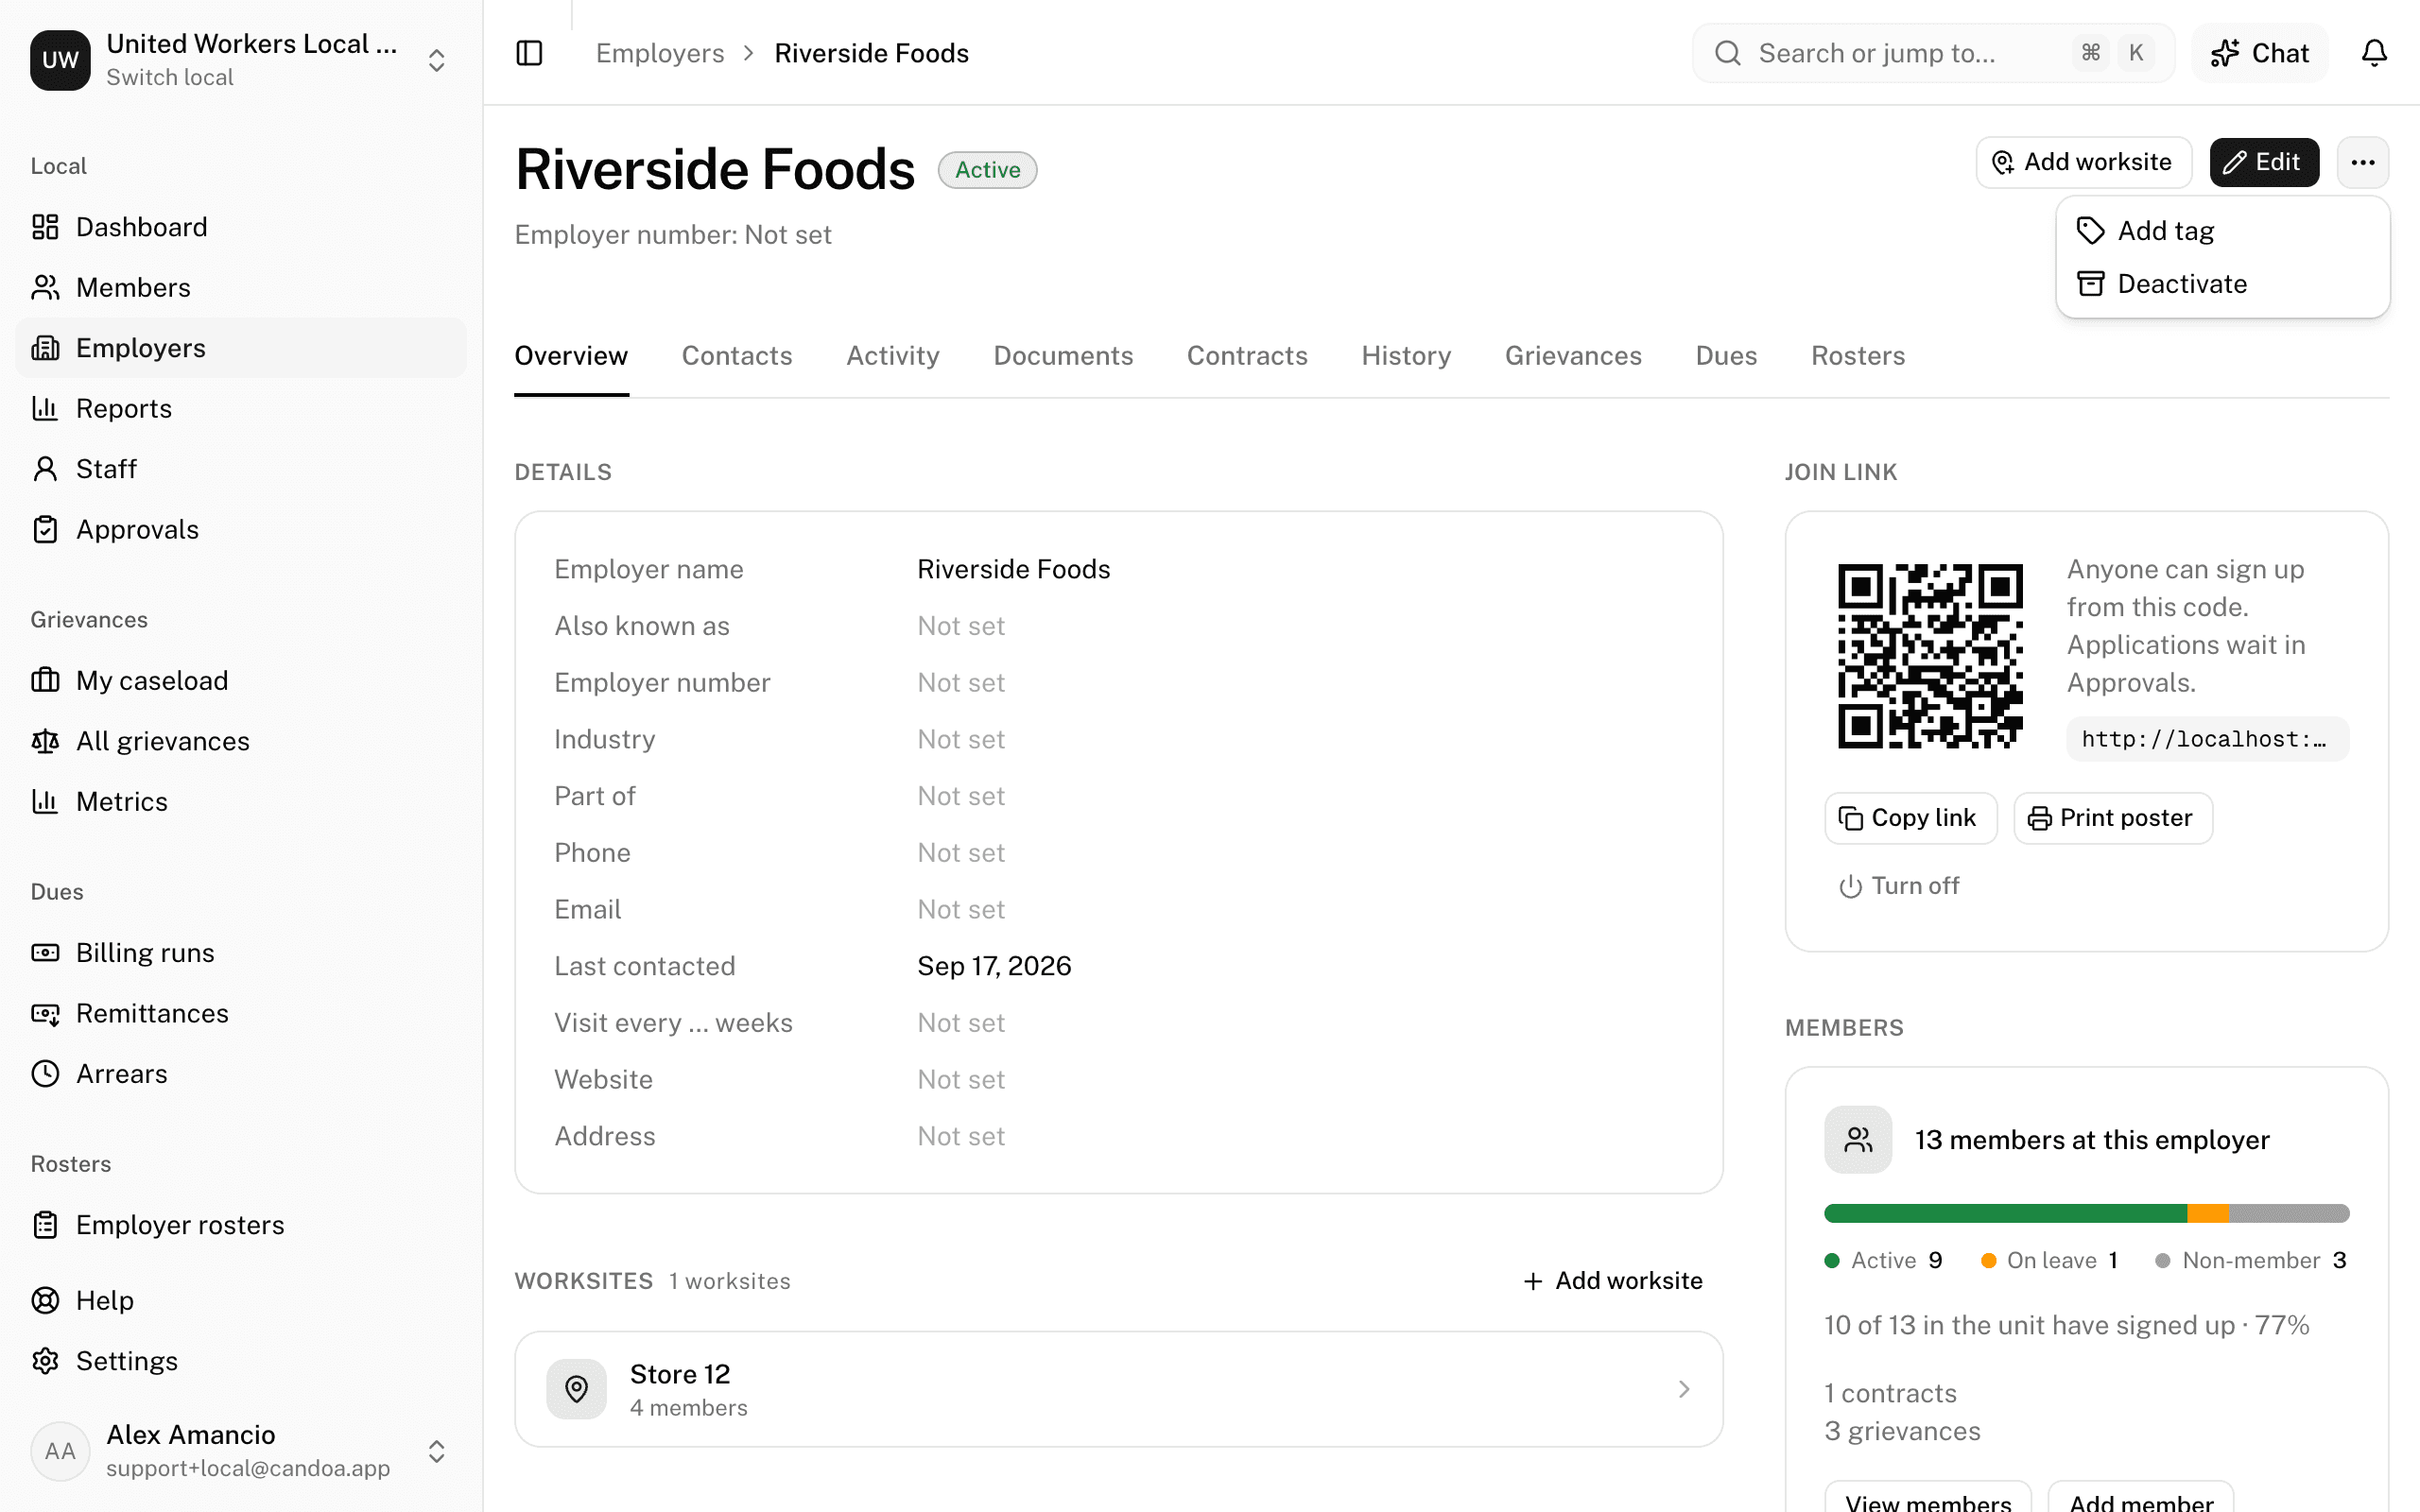Click the 1 contracts text

click(x=1890, y=1393)
